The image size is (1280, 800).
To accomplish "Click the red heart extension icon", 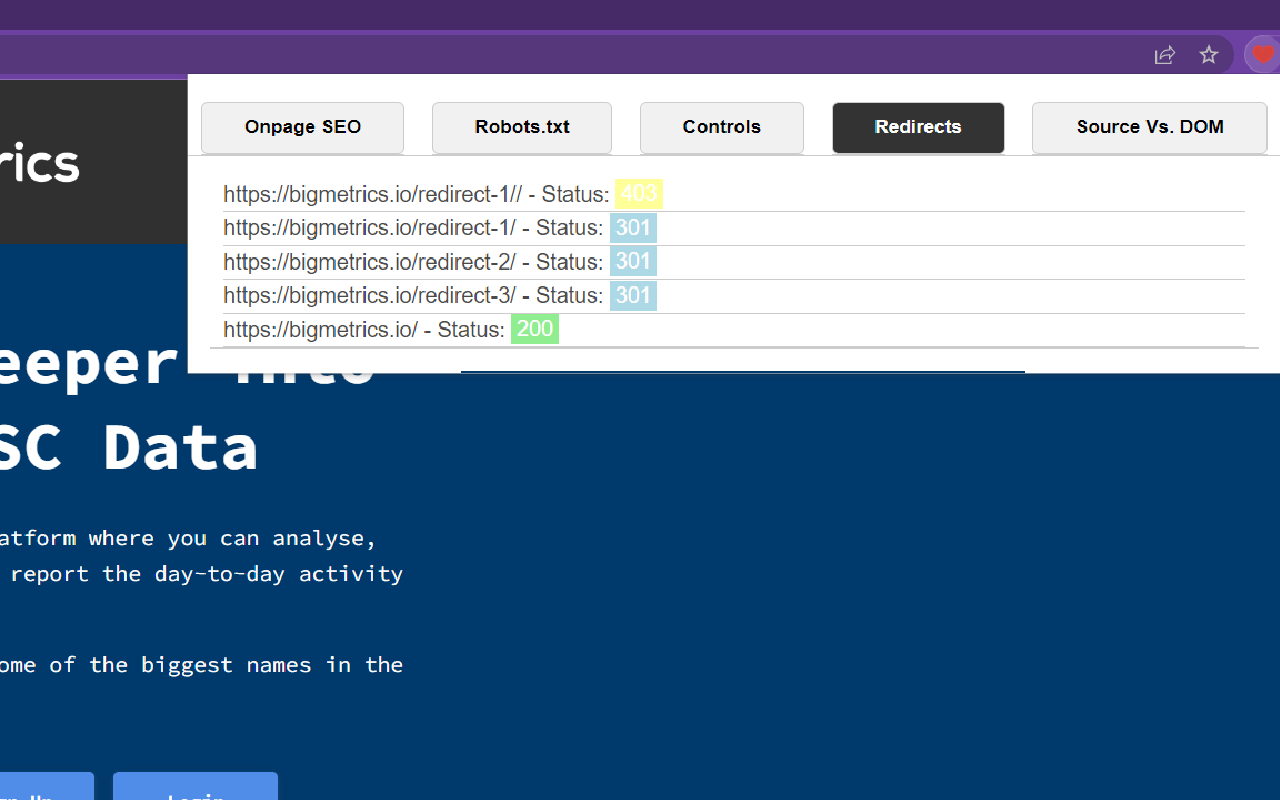I will tap(1263, 55).
